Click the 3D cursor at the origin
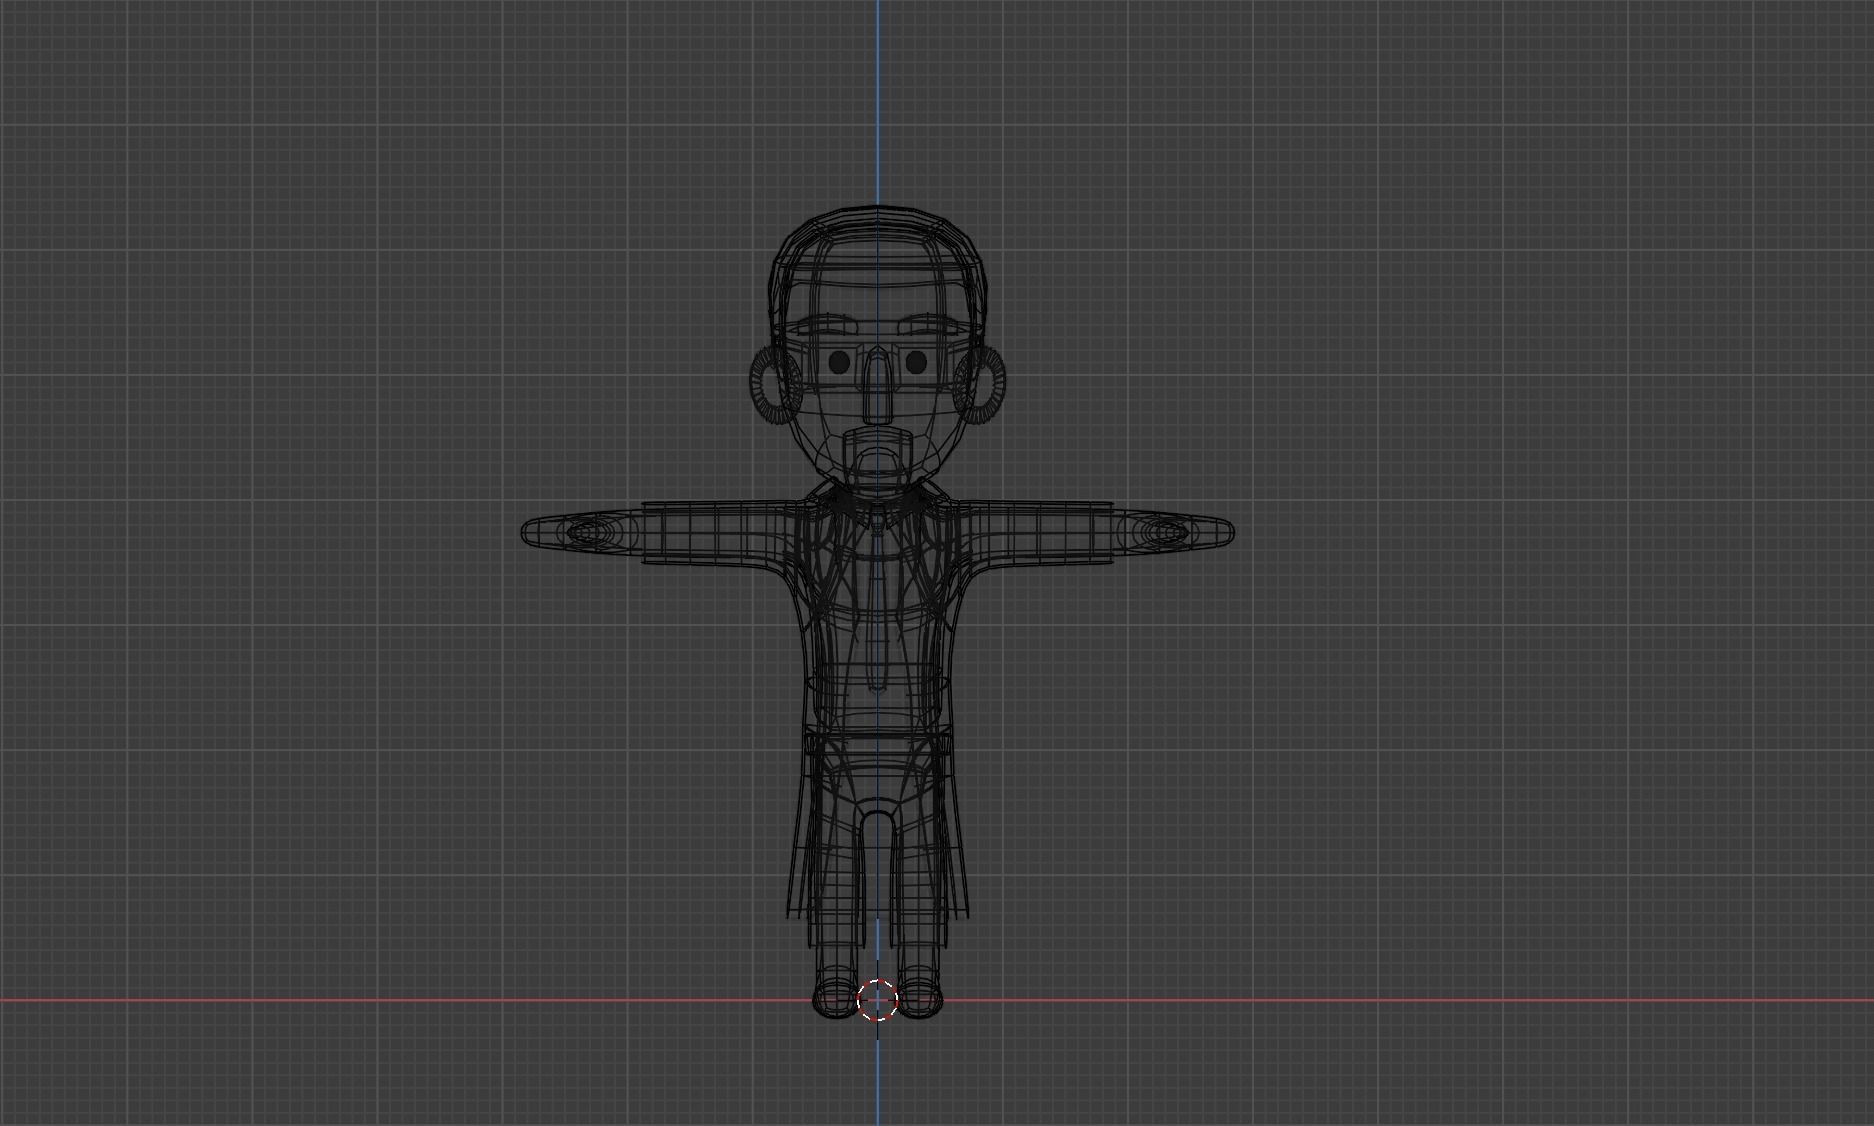 pos(878,1000)
